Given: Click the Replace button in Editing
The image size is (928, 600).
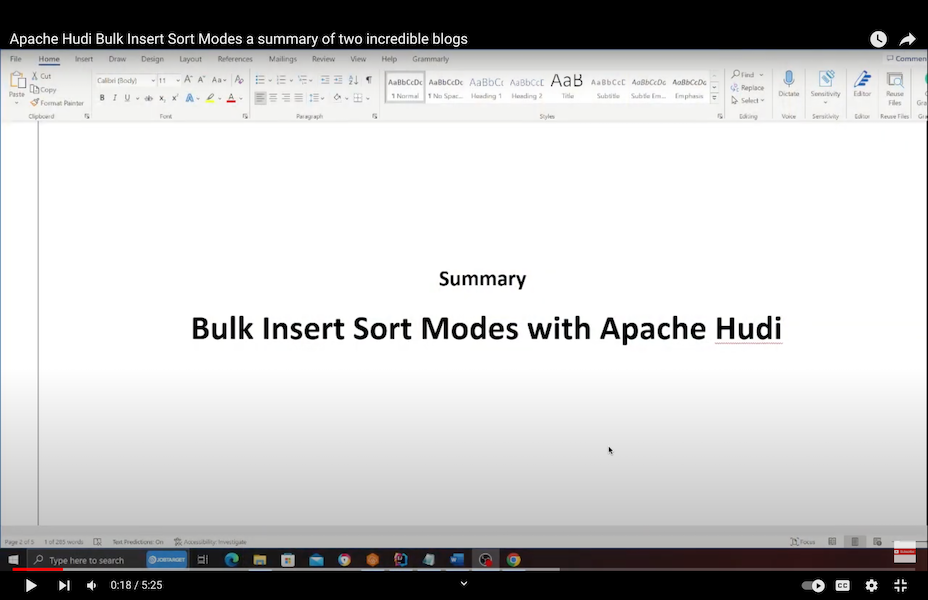Looking at the screenshot, I should tap(748, 88).
